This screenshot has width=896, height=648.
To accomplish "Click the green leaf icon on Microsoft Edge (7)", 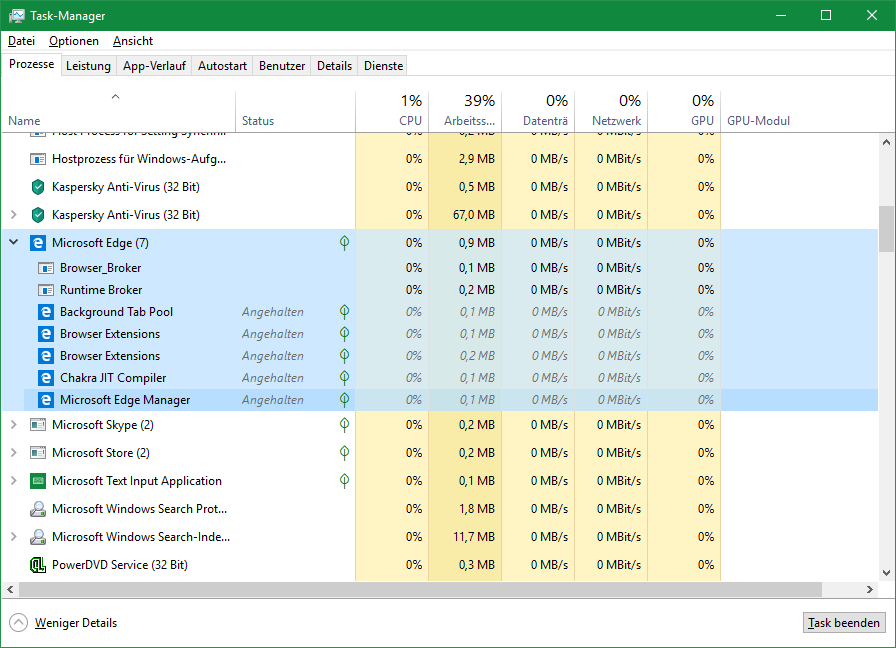I will (x=344, y=243).
